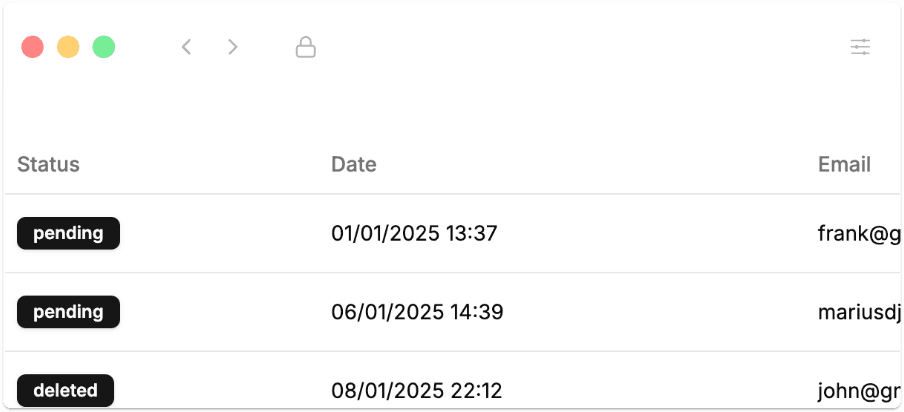
Task: Click the email starting with mariusdj
Action: 859,312
